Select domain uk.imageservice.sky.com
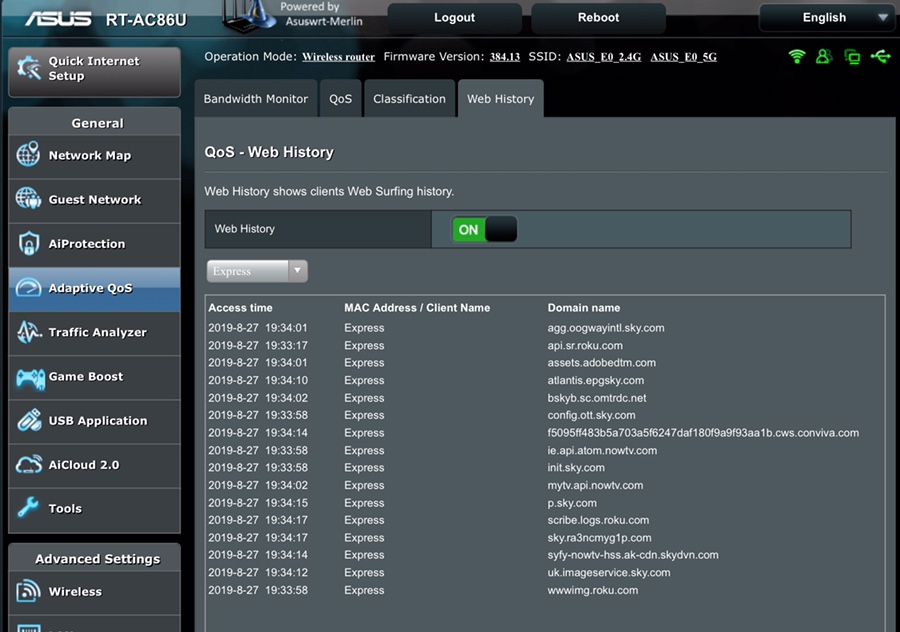Viewport: 900px width, 632px height. 608,572
